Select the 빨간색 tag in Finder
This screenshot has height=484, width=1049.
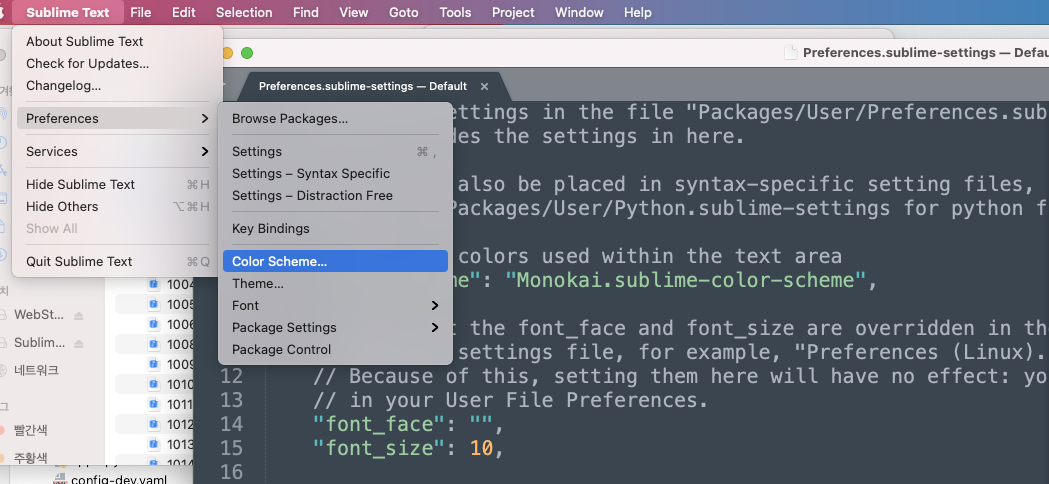pos(31,430)
